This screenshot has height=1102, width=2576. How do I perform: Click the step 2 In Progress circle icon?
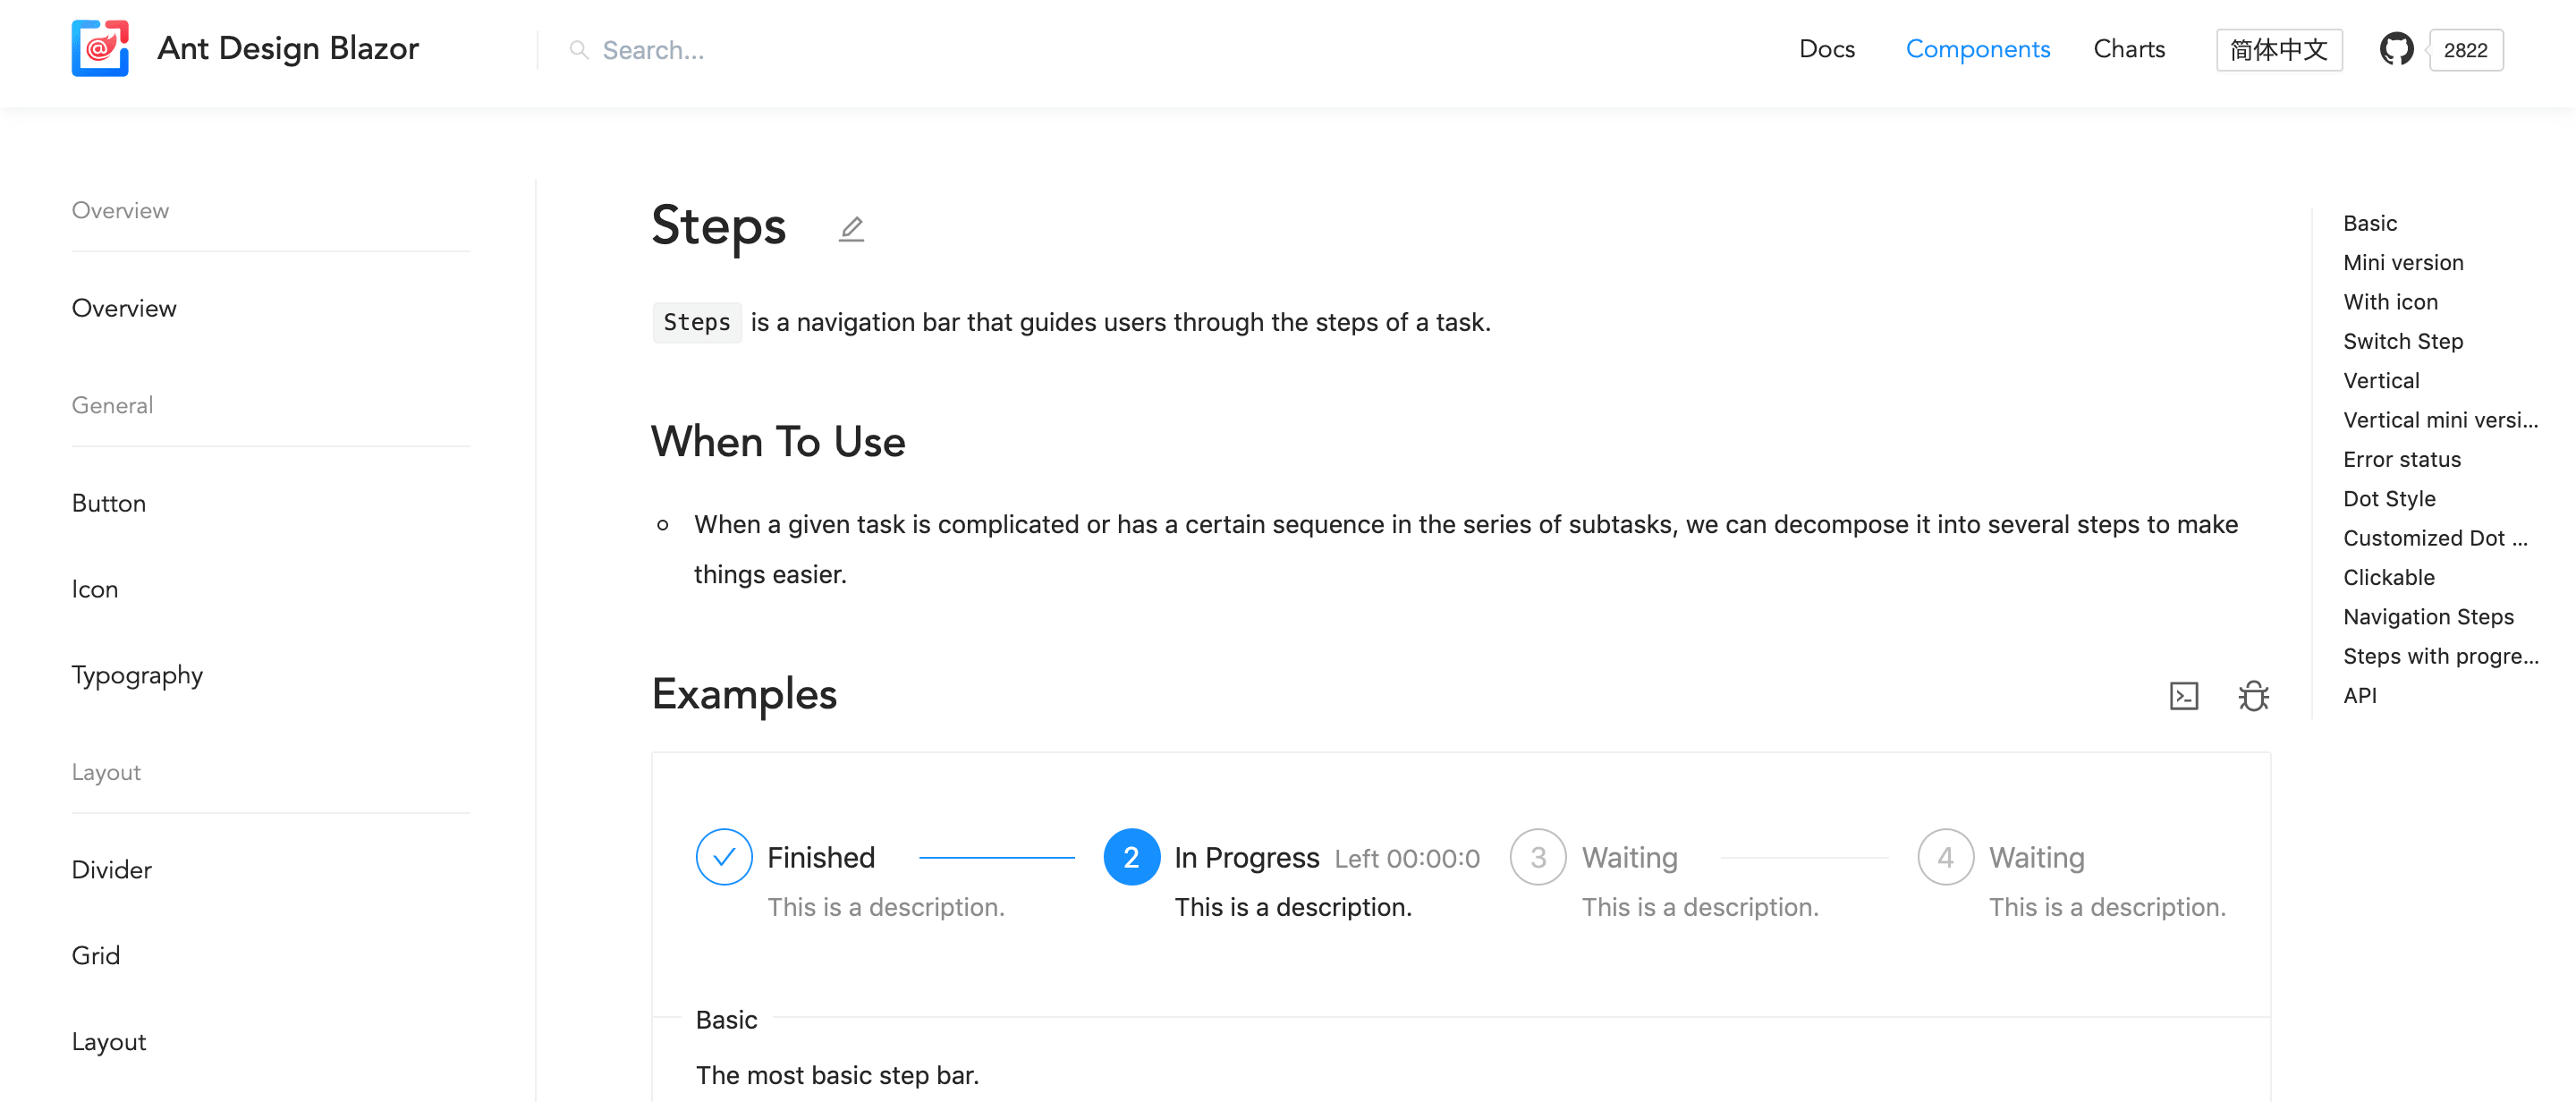coord(1131,857)
